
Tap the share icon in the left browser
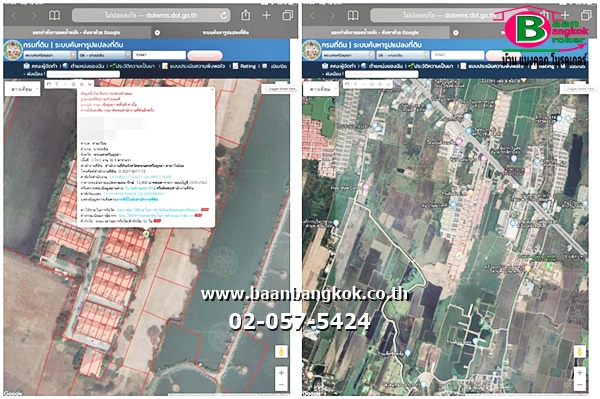click(x=246, y=15)
